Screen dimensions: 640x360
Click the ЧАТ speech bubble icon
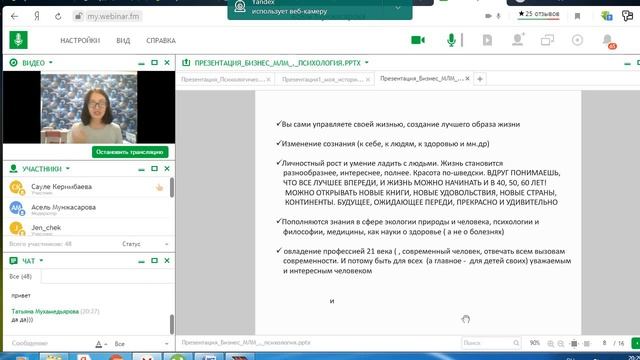13,260
